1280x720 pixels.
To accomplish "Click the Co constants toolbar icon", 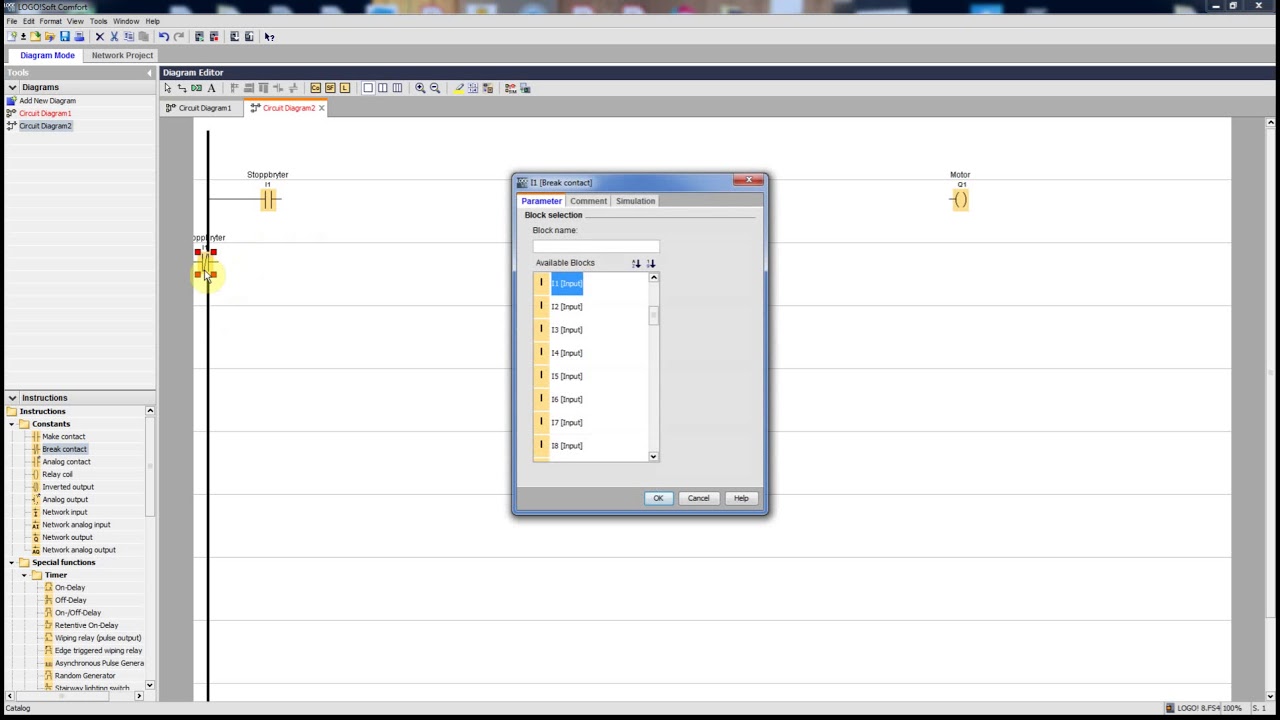I will pyautogui.click(x=315, y=88).
